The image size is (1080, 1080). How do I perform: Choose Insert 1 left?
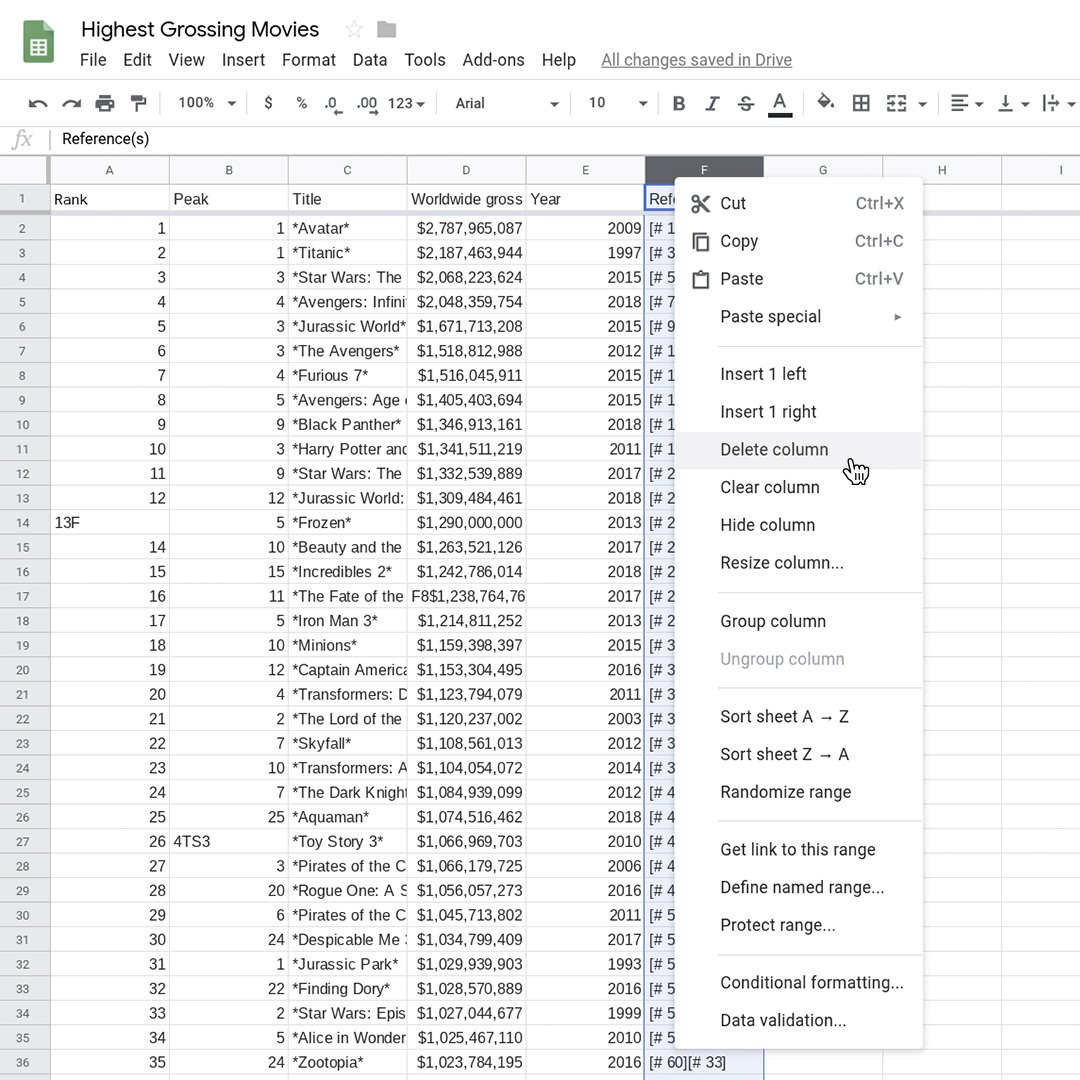tap(798, 374)
